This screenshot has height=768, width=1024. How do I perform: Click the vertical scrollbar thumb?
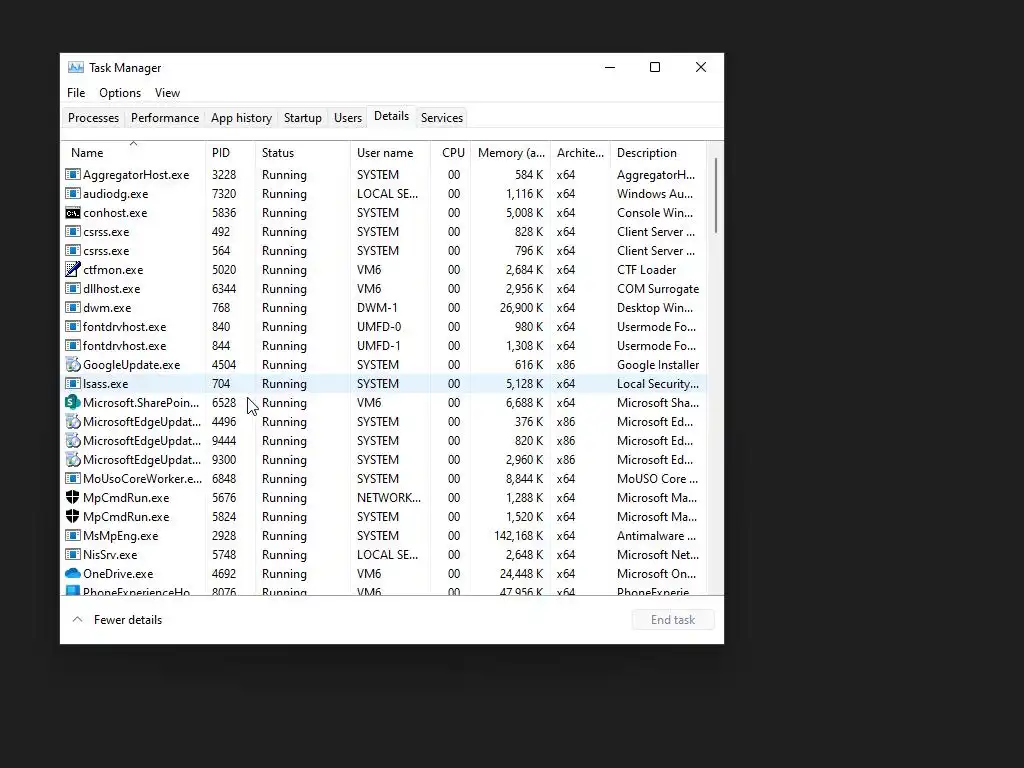click(x=716, y=196)
